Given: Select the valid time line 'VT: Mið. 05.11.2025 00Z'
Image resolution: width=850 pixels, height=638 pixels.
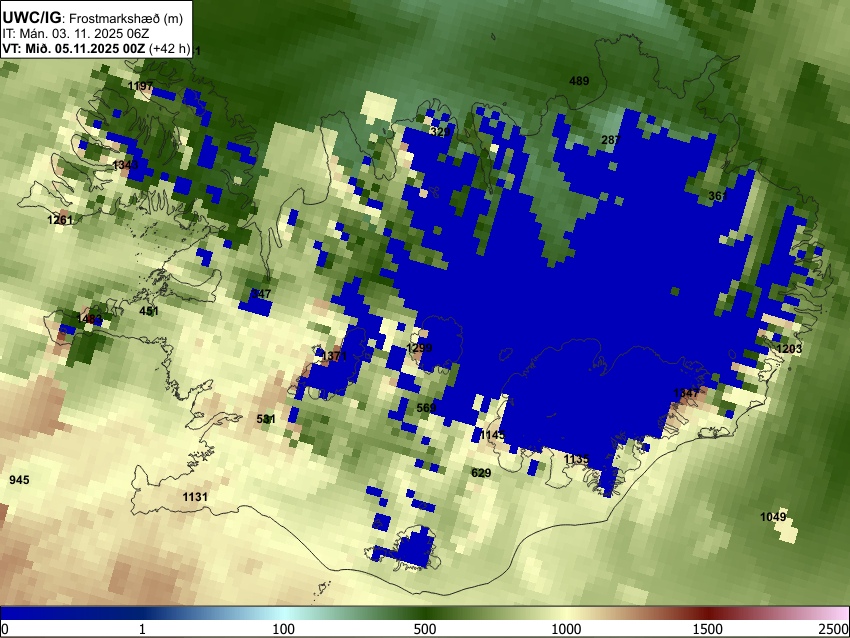Looking at the screenshot, I should pyautogui.click(x=74, y=48).
